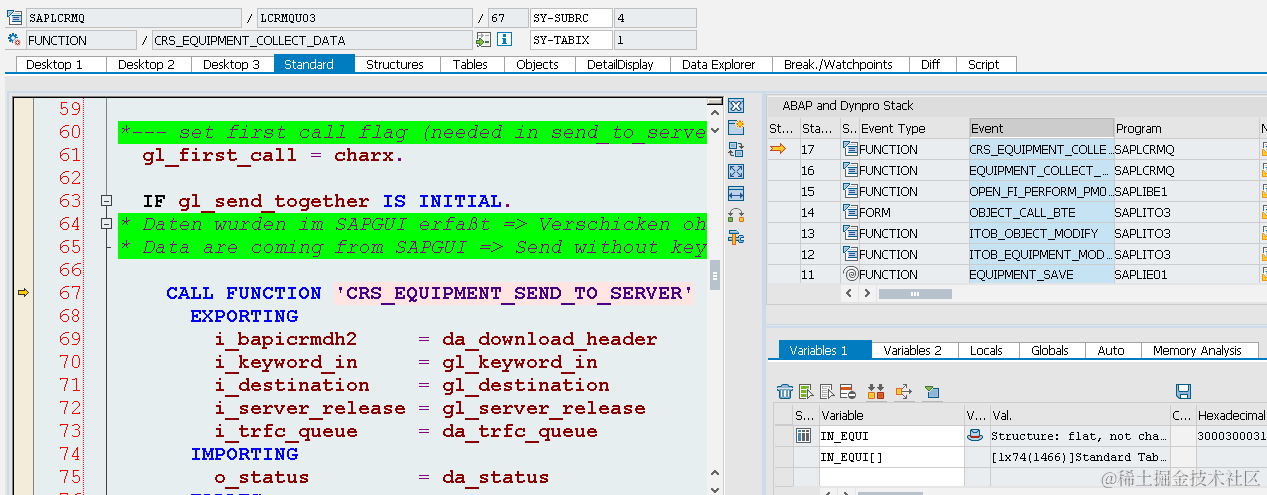Click the spiral icon in stack row 11
This screenshot has height=495, width=1267.
coord(850,274)
